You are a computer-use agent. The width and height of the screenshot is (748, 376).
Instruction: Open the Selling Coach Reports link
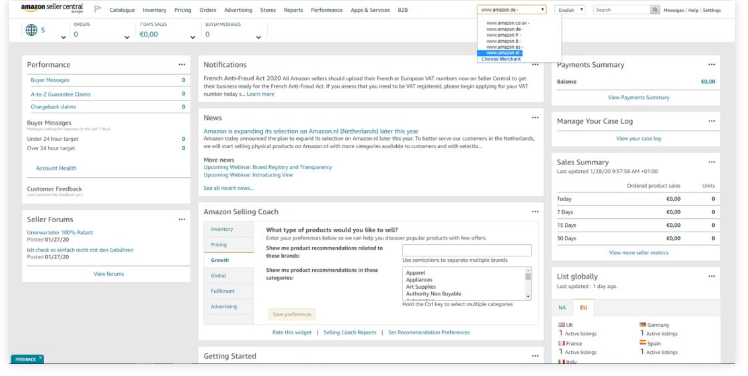pyautogui.click(x=350, y=332)
